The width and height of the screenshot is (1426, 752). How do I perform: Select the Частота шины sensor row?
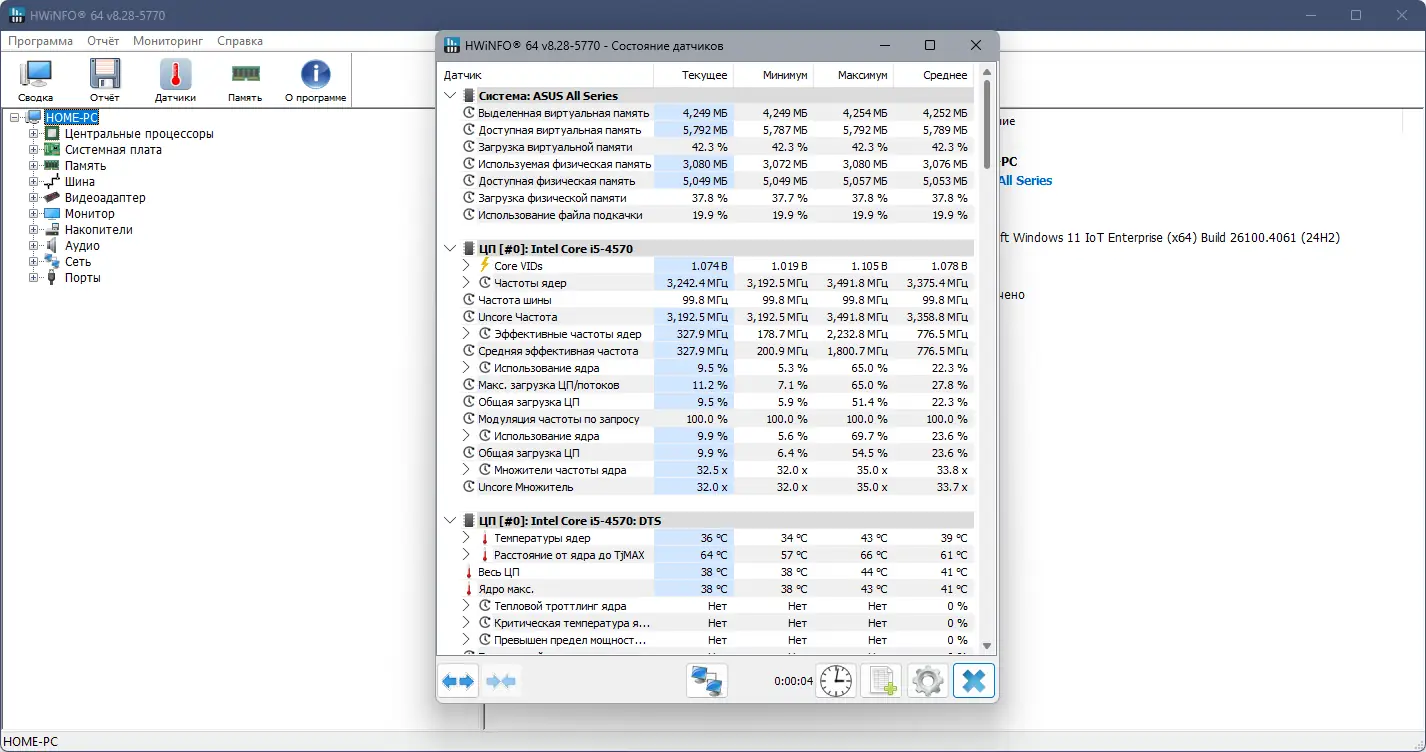pyautogui.click(x=706, y=300)
